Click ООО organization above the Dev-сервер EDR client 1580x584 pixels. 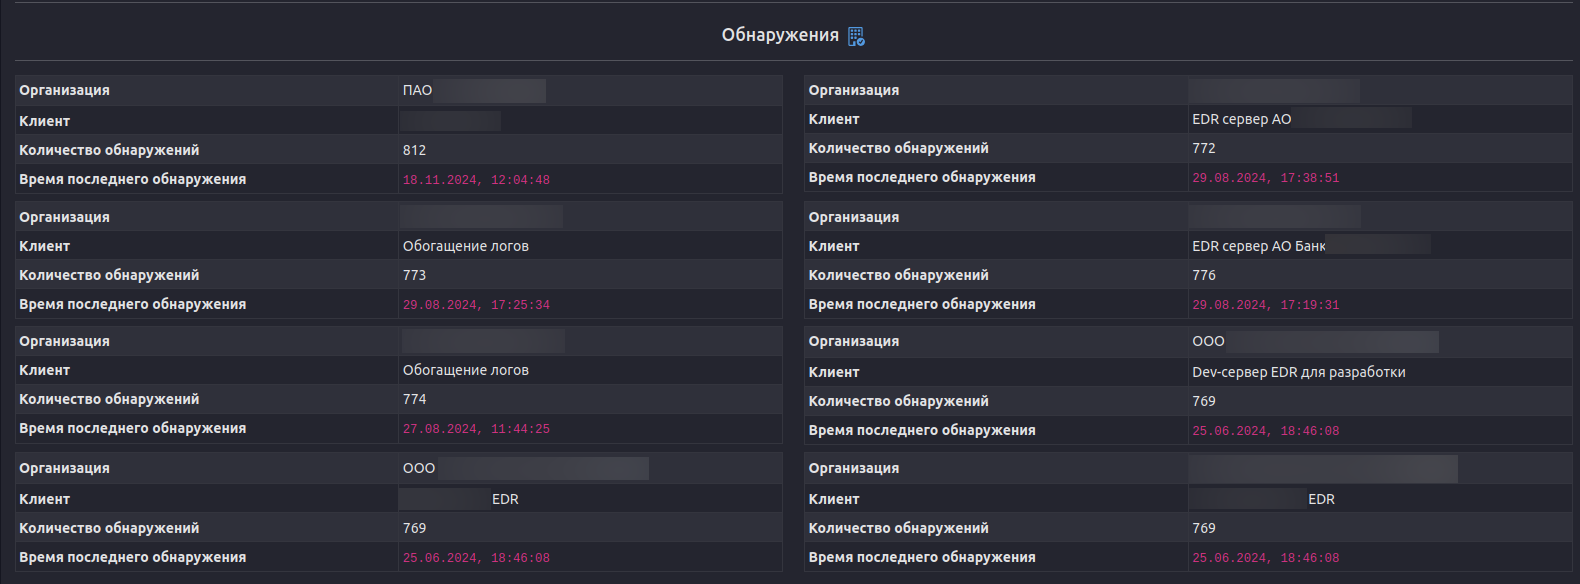pos(1208,341)
